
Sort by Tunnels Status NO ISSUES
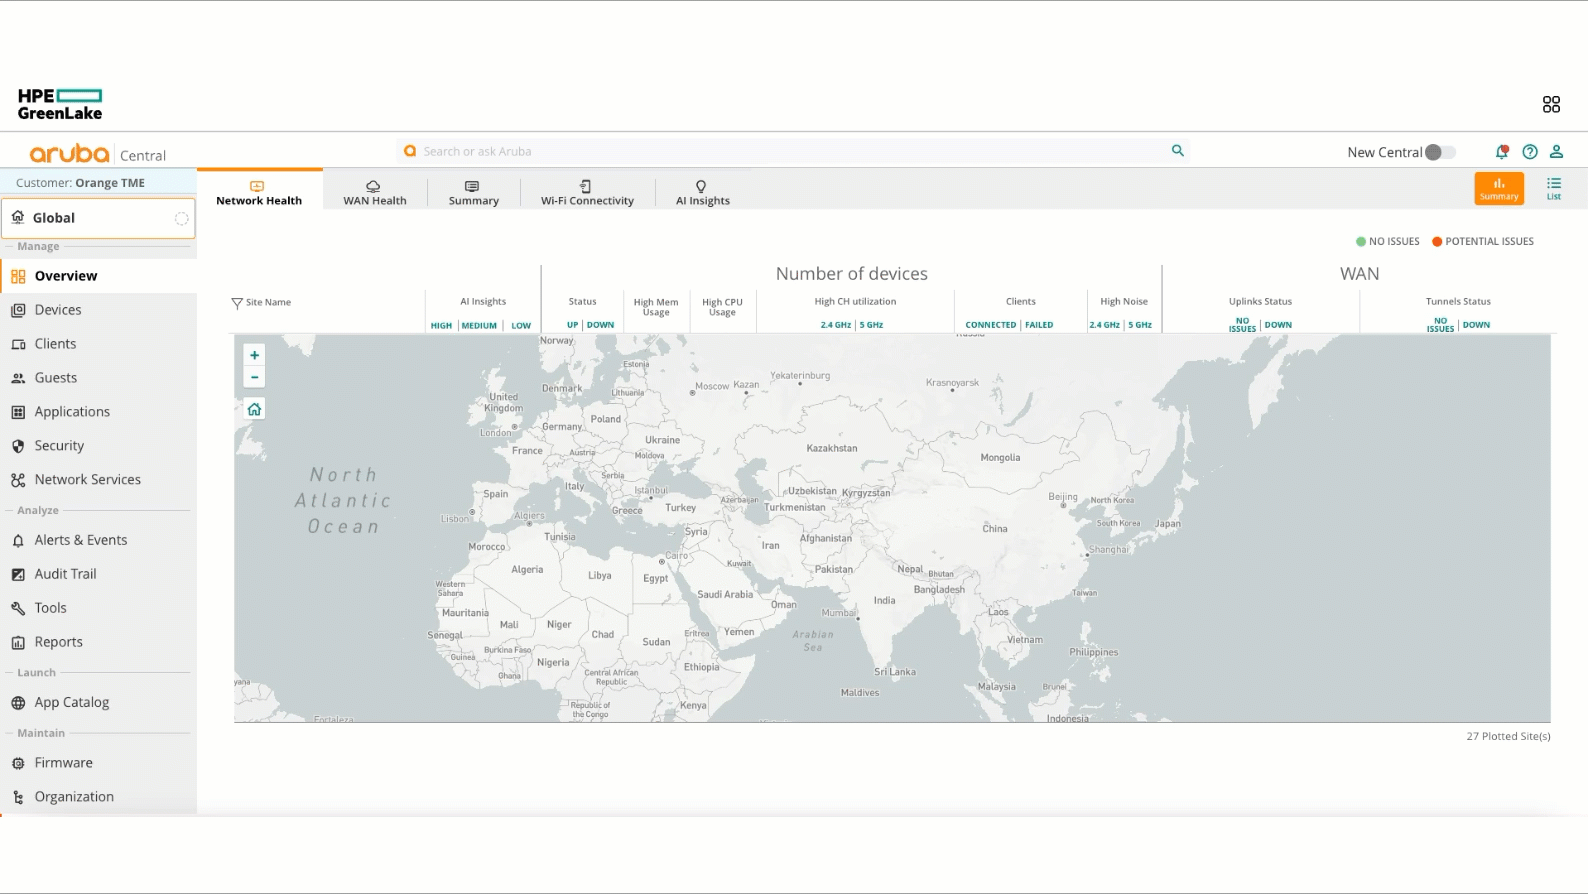point(1440,325)
